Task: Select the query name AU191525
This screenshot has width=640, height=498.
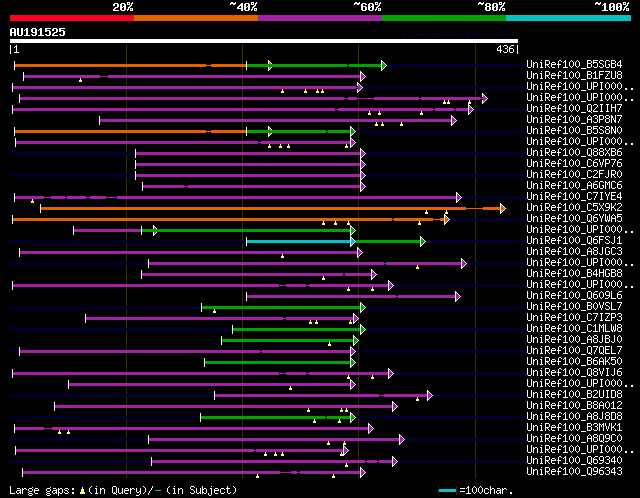Action: click(x=38, y=32)
